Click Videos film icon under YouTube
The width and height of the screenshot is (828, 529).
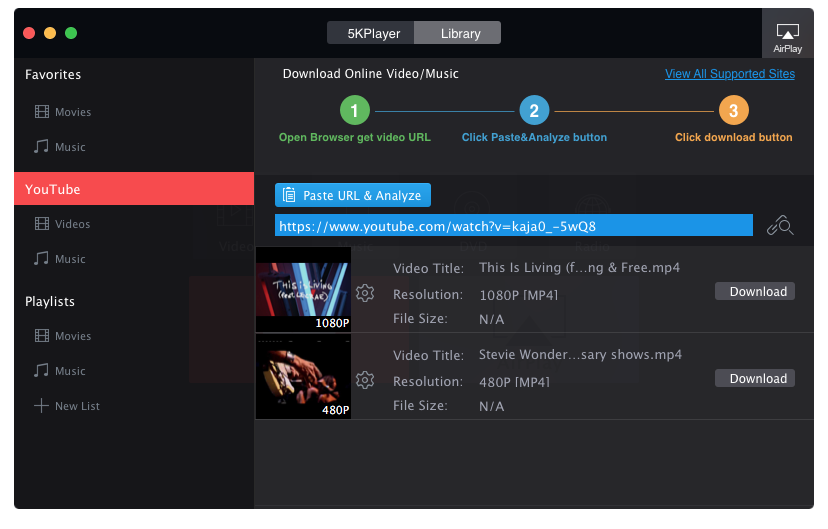pos(42,223)
